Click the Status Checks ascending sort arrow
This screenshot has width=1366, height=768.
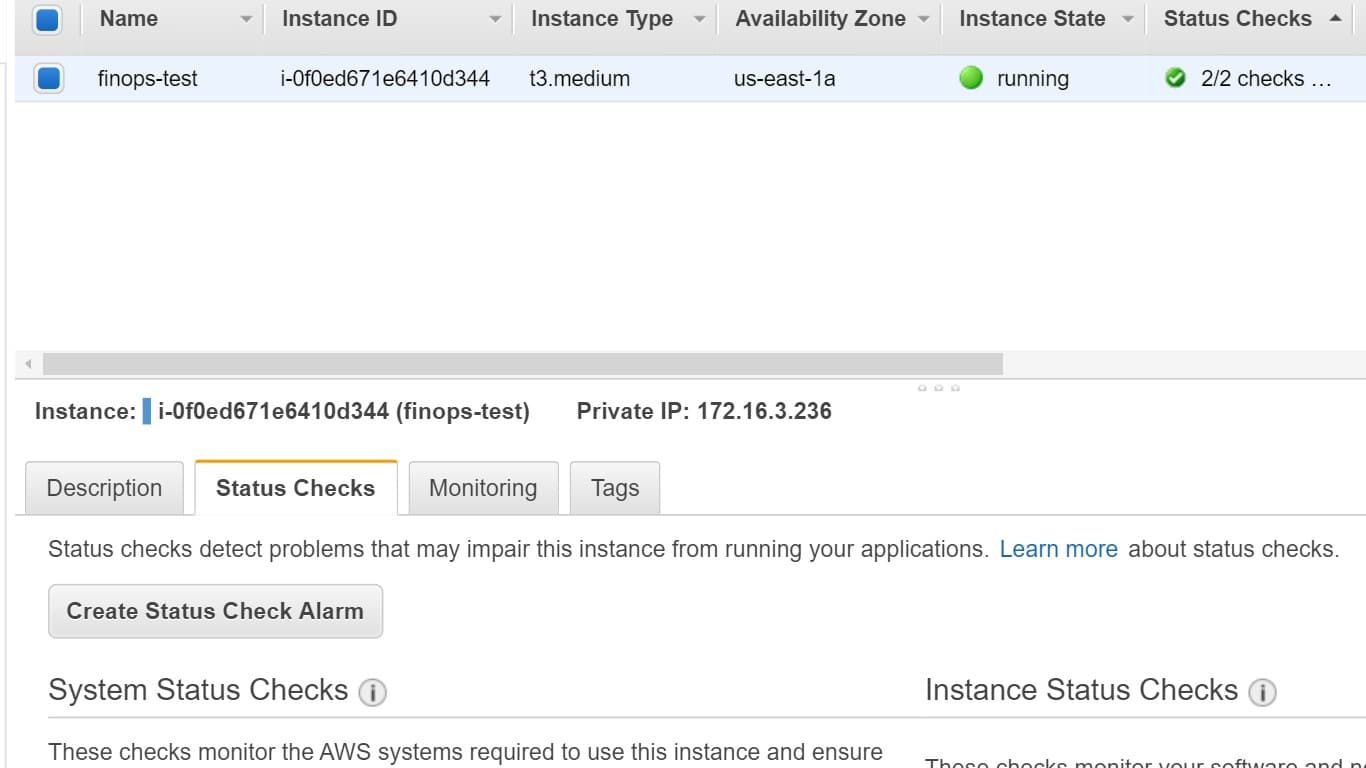[1338, 17]
